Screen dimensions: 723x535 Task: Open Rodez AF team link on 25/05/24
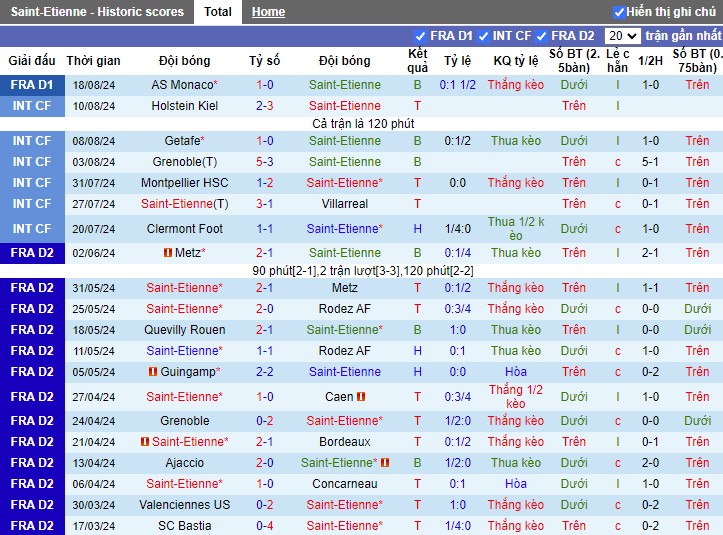(x=344, y=309)
